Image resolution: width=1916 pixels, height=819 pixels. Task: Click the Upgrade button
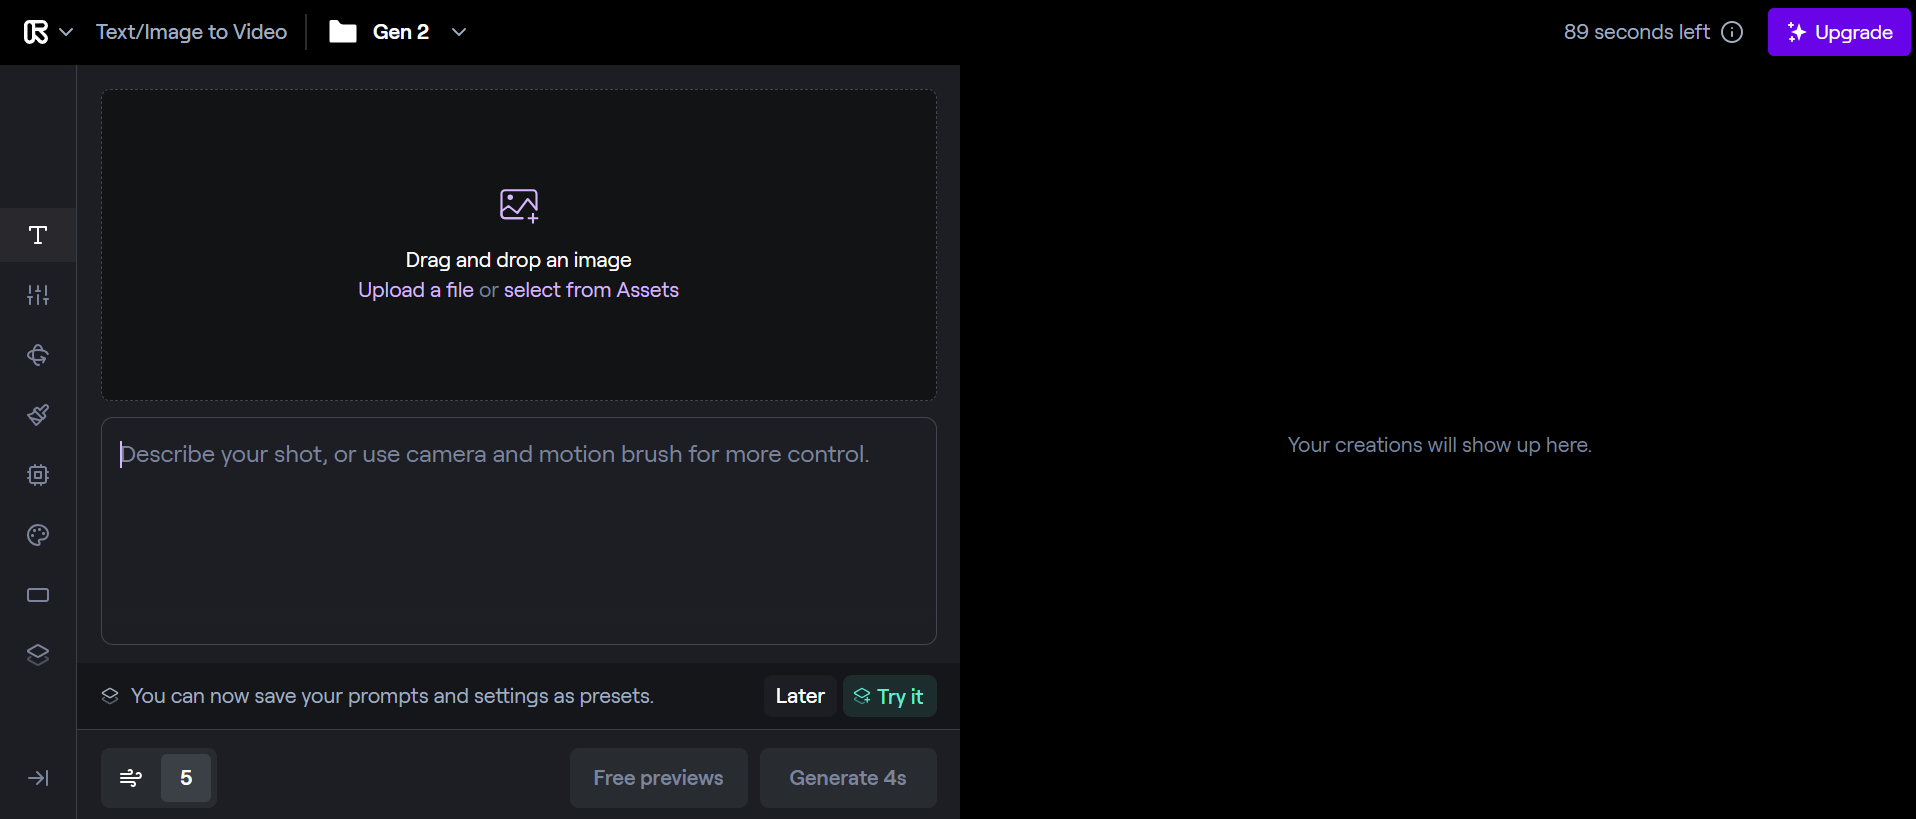tap(1839, 32)
